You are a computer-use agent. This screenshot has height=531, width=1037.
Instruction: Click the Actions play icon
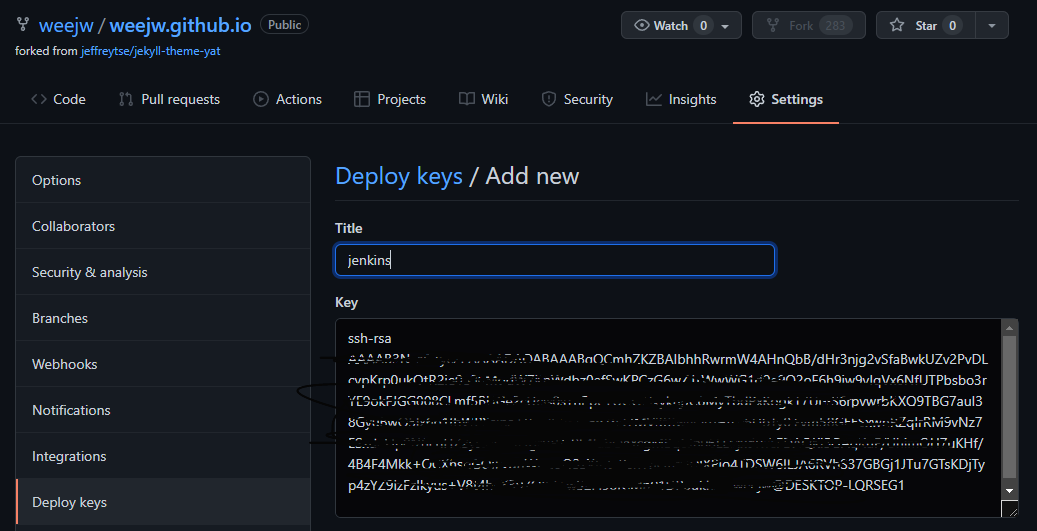point(261,99)
